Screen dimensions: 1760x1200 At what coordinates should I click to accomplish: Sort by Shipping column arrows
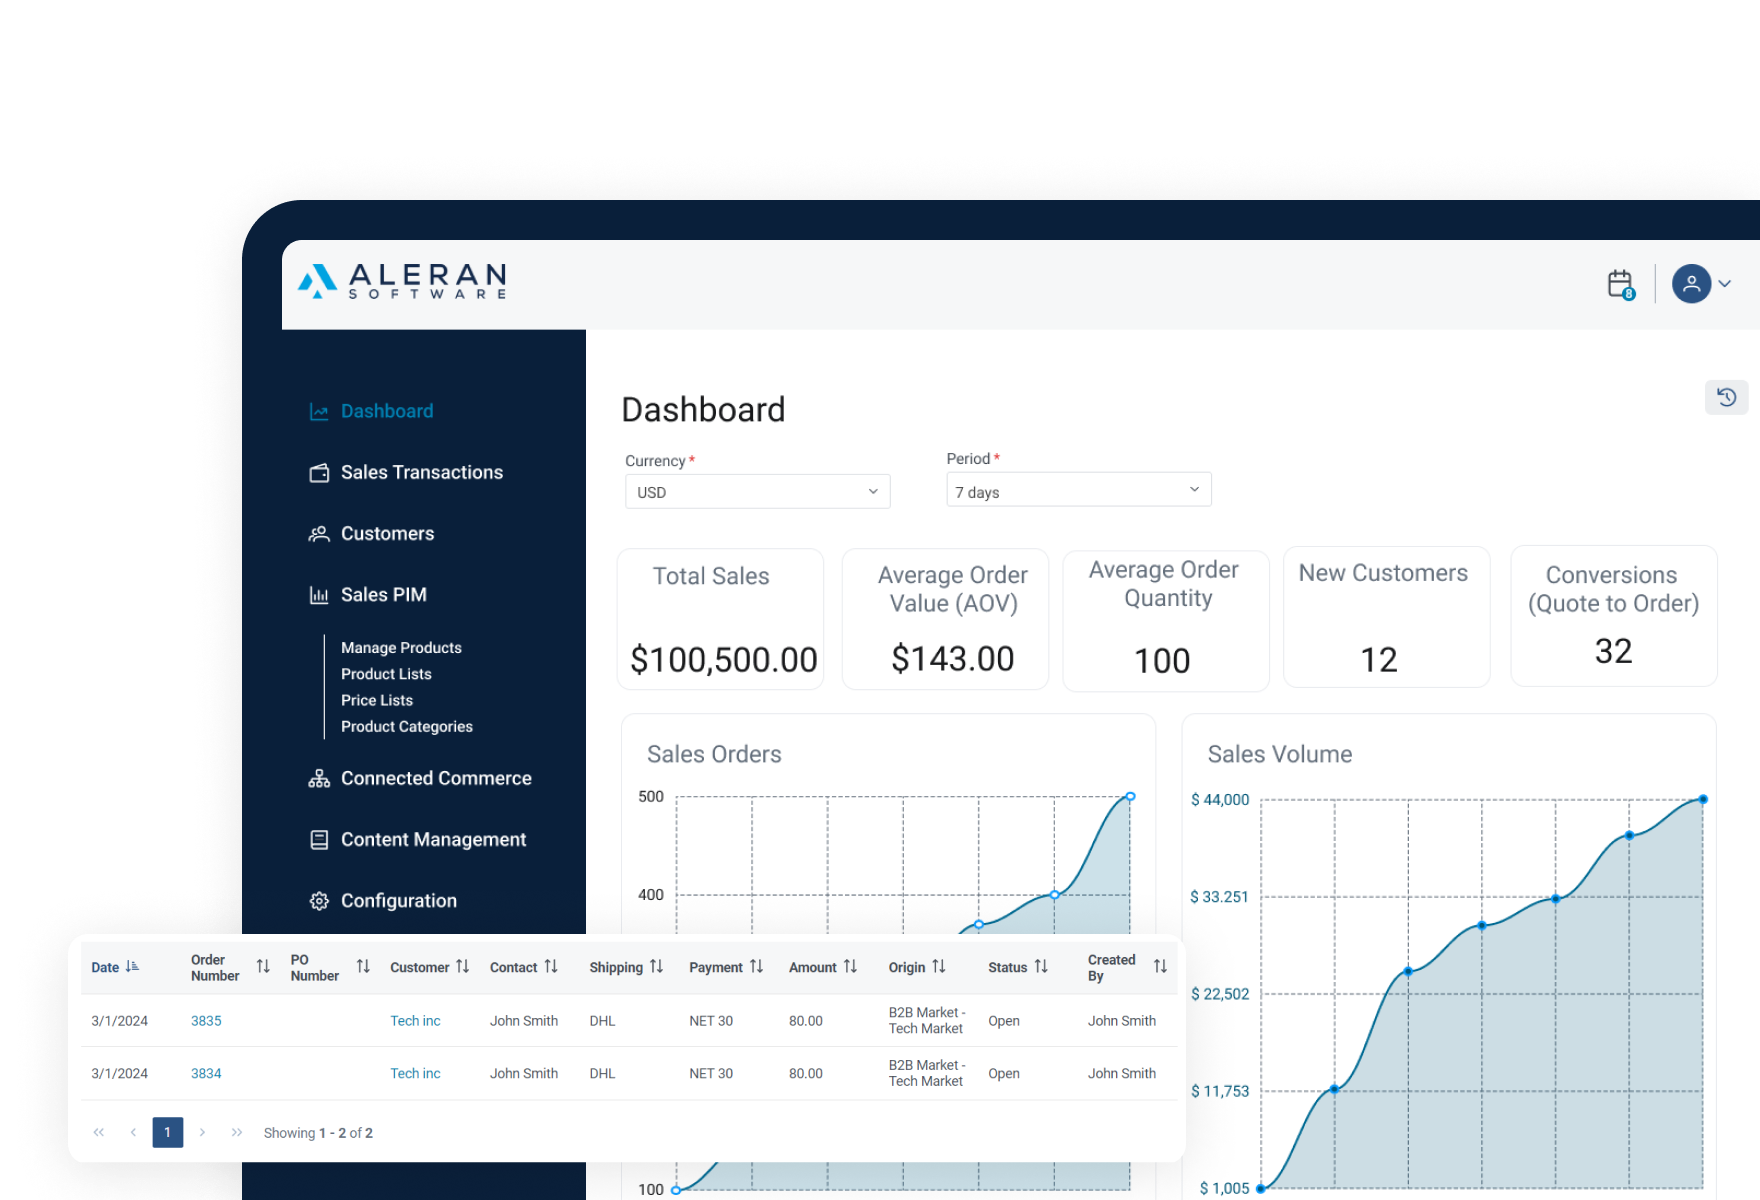tap(656, 966)
